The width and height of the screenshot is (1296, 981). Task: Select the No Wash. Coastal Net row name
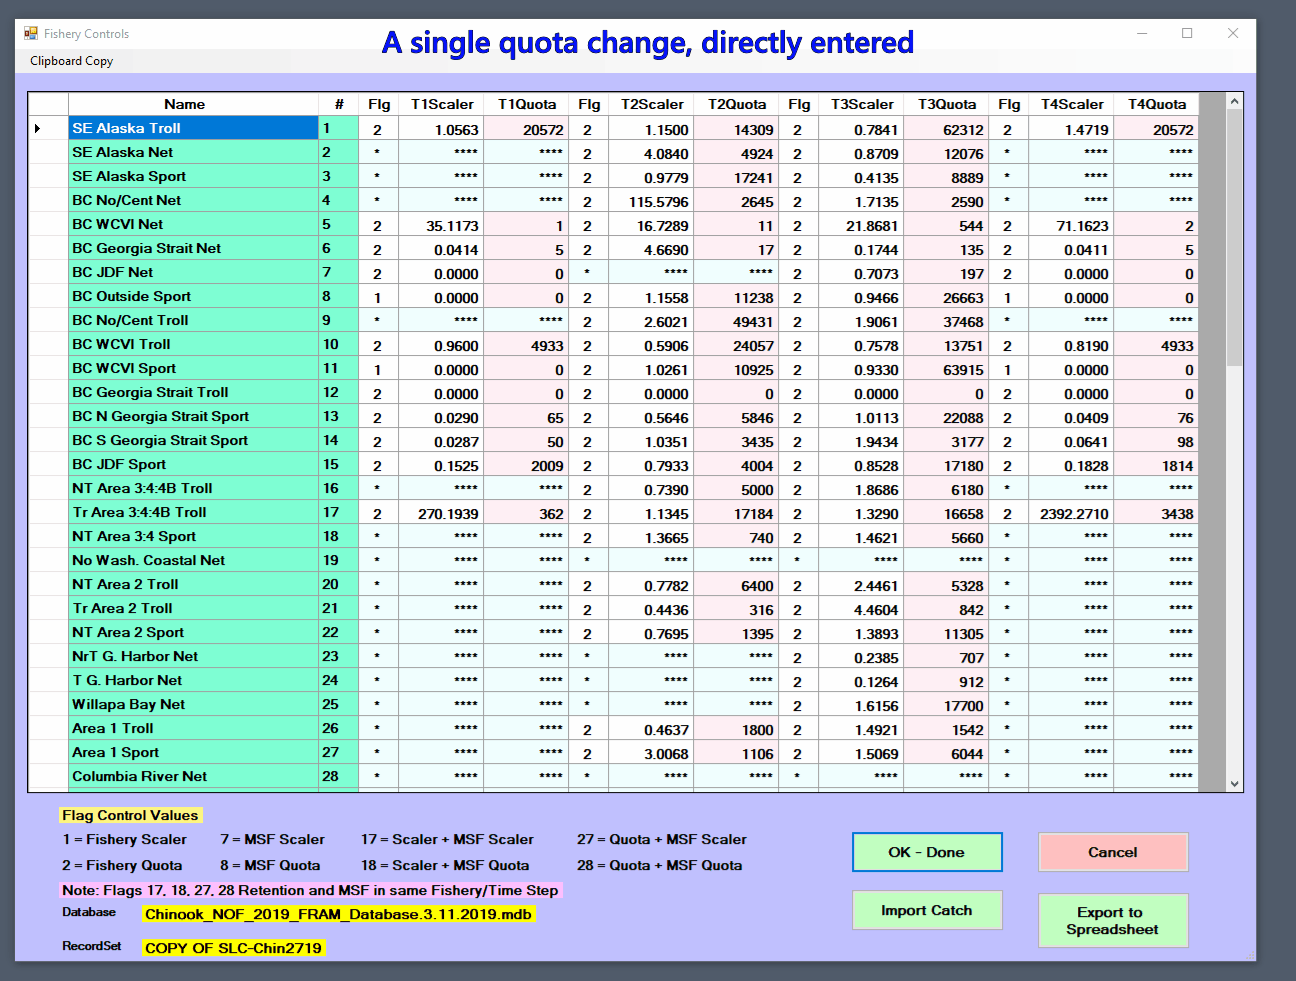[193, 560]
